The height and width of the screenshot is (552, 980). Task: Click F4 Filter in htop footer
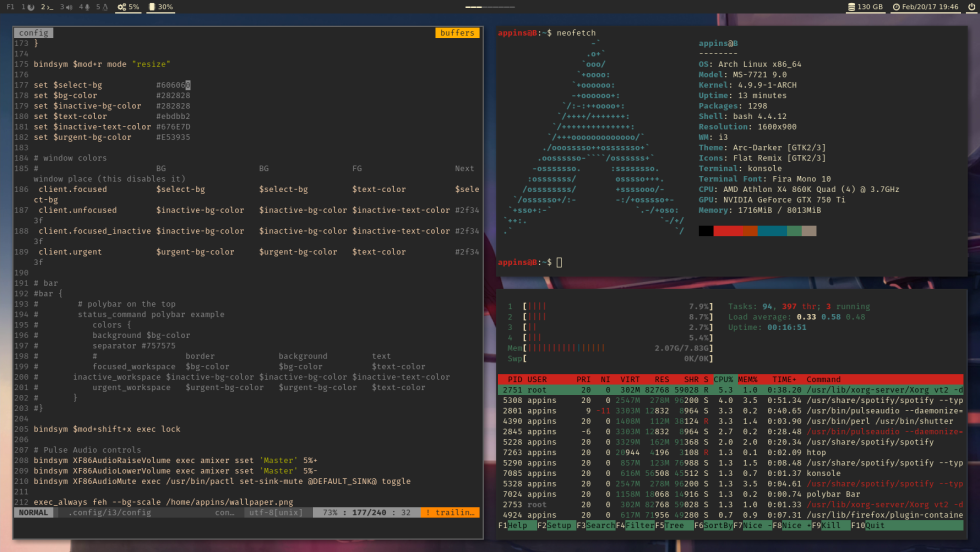pyautogui.click(x=635, y=526)
